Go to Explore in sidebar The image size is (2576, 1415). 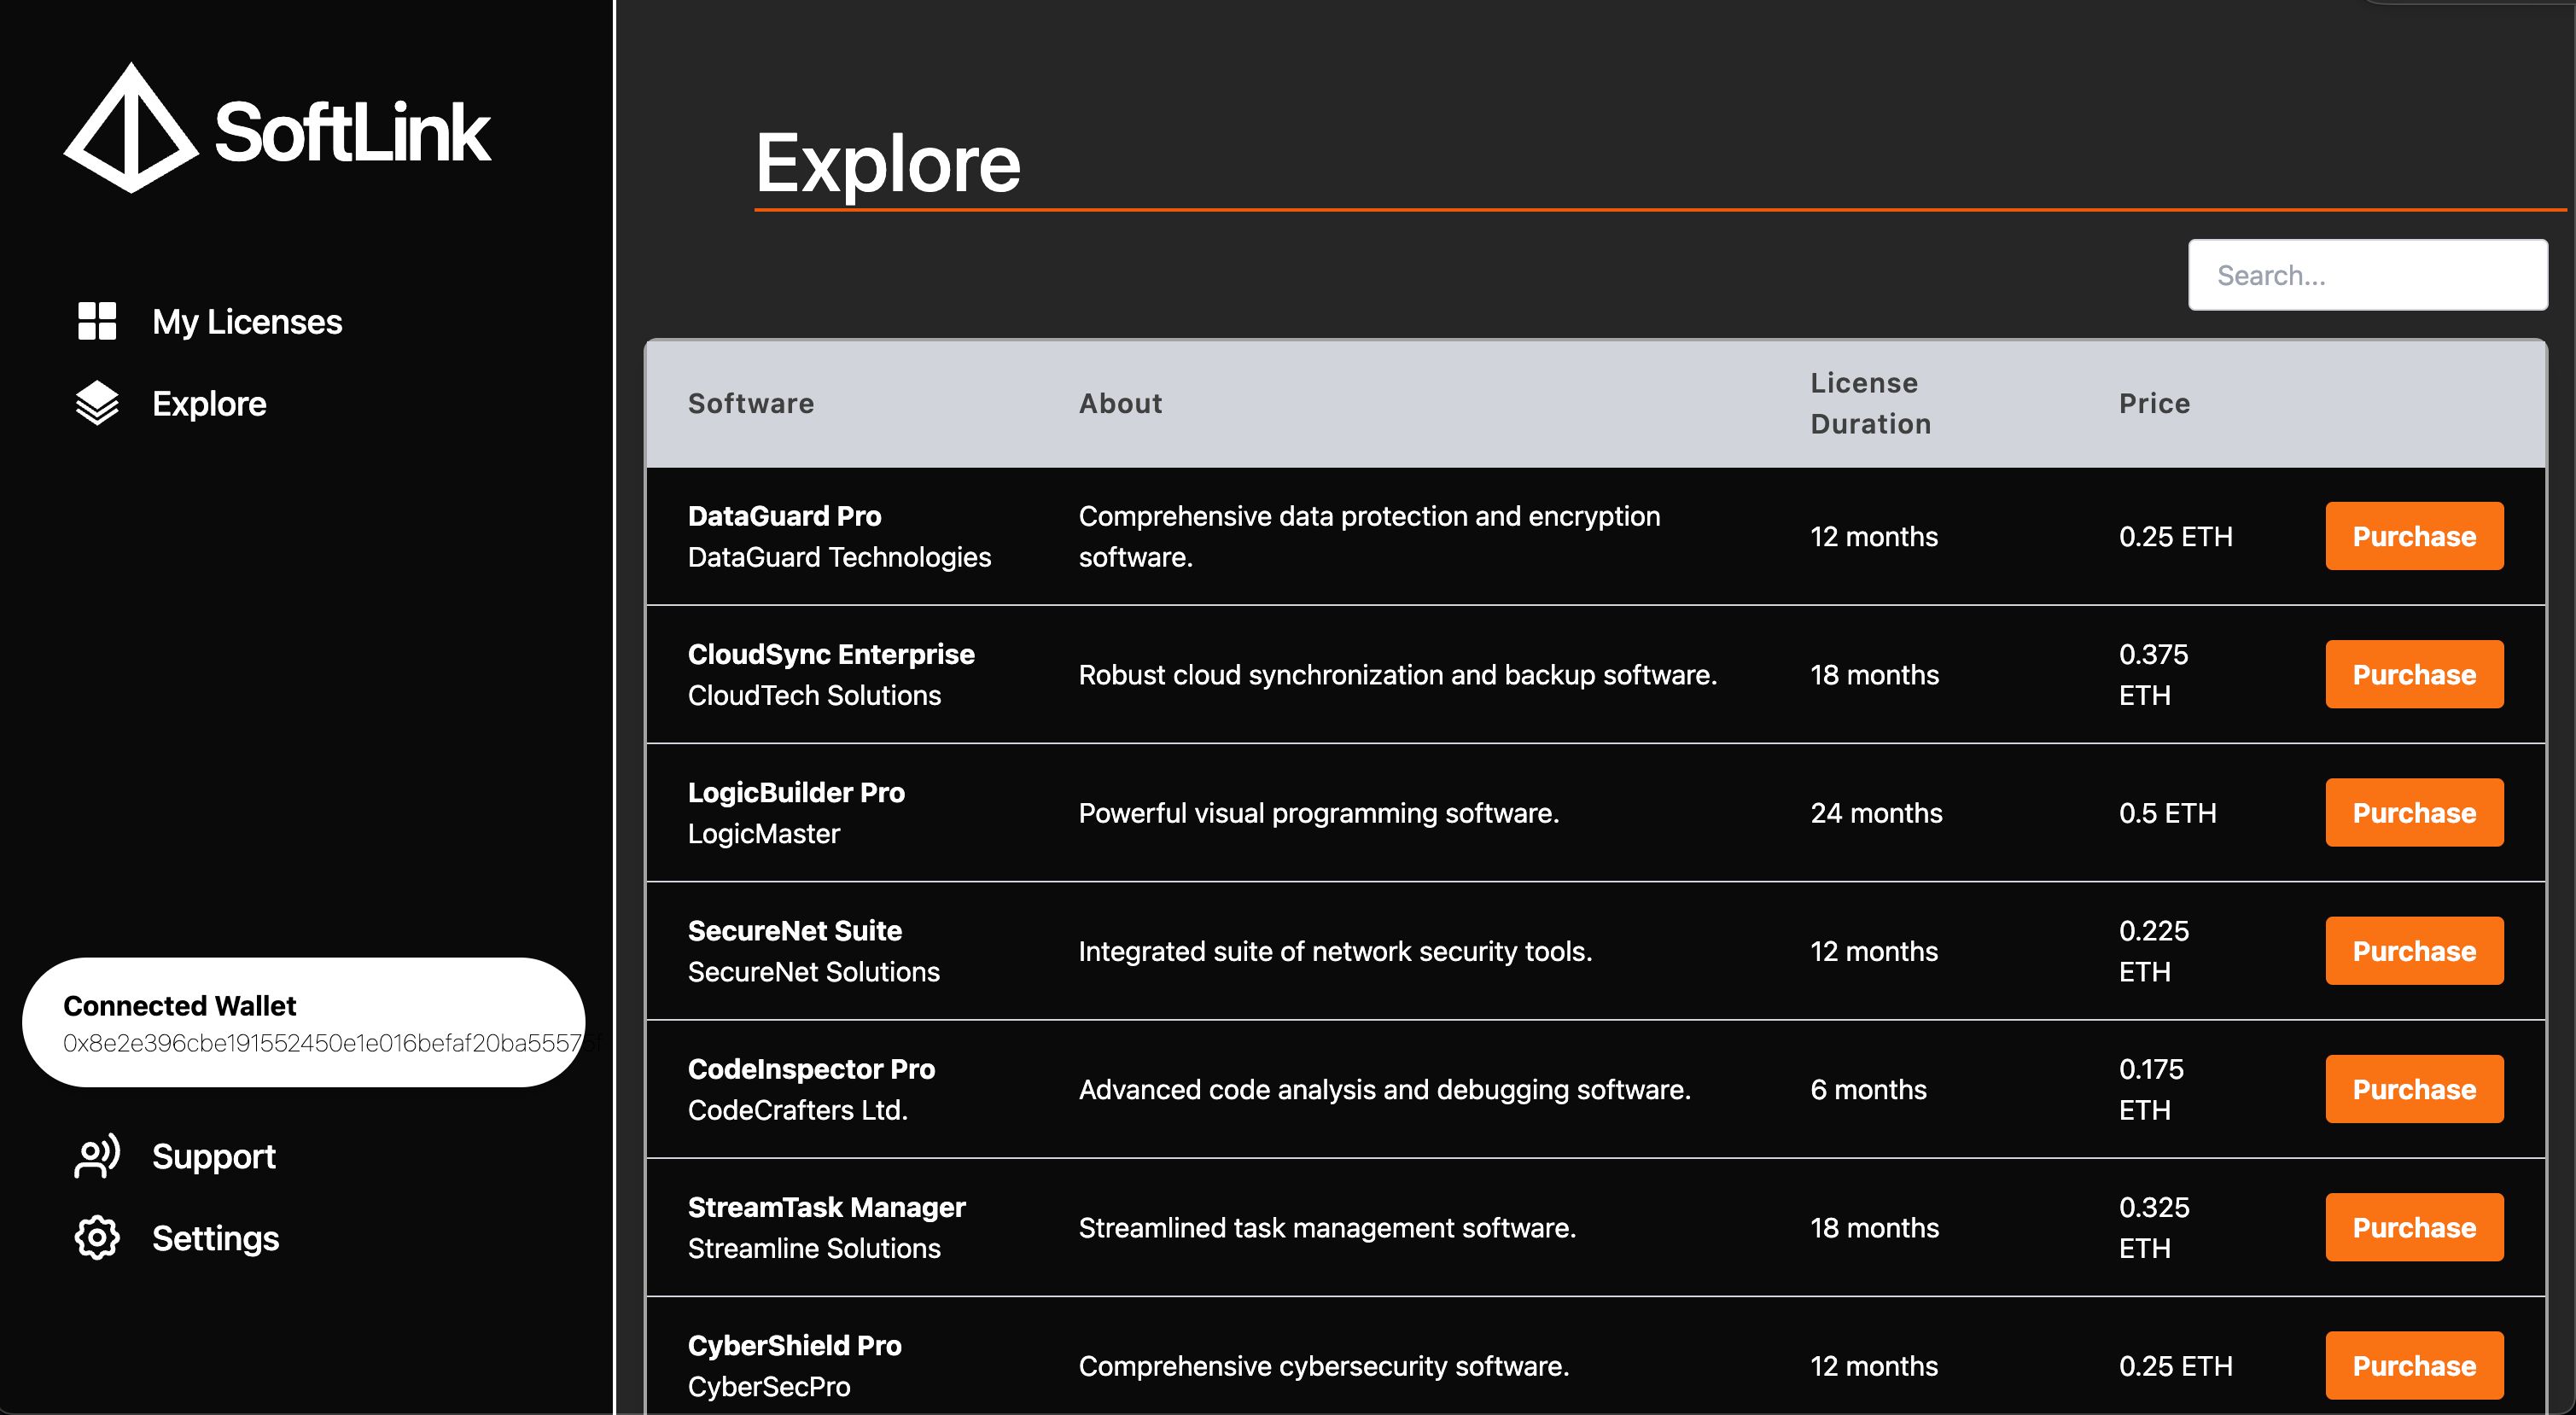(209, 404)
